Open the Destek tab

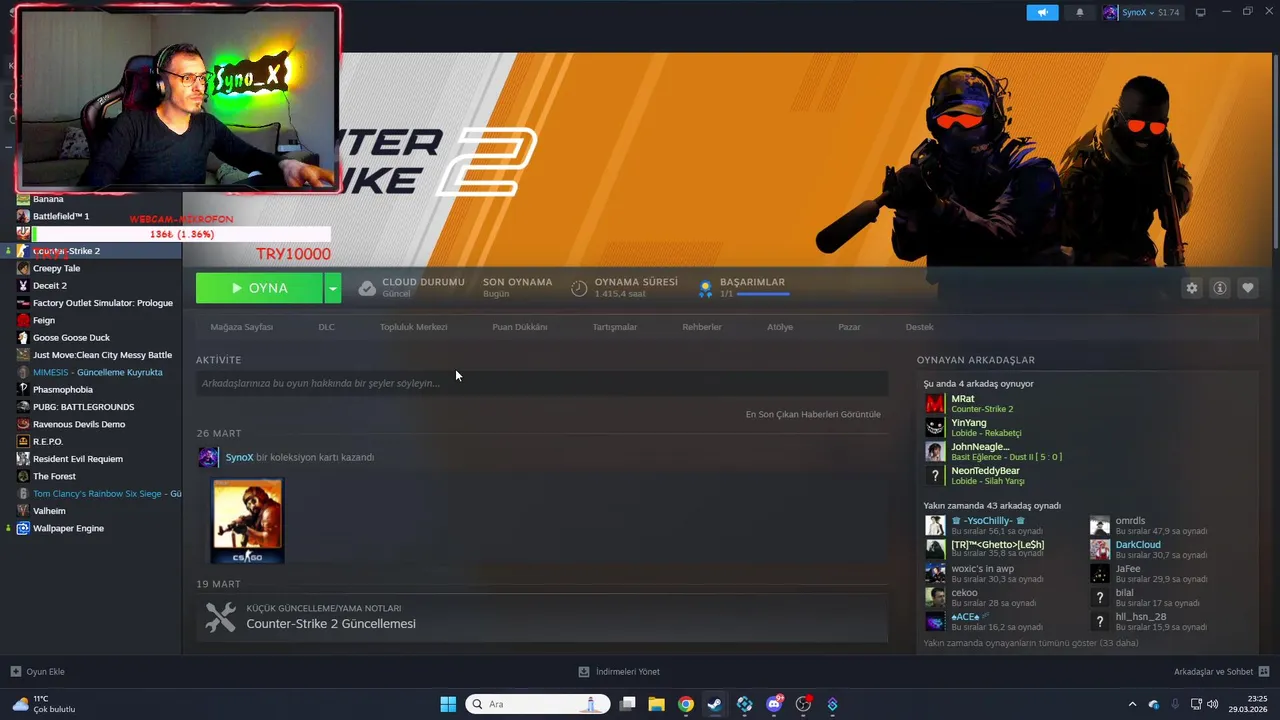click(x=919, y=327)
